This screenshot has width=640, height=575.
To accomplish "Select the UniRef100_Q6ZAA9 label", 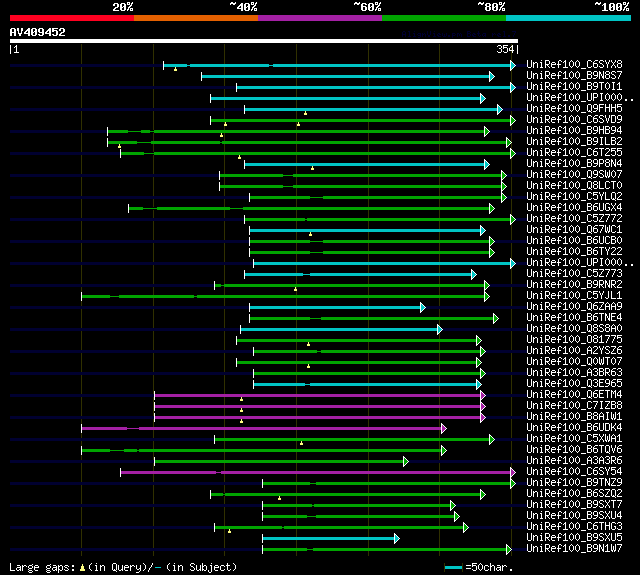I will point(574,307).
